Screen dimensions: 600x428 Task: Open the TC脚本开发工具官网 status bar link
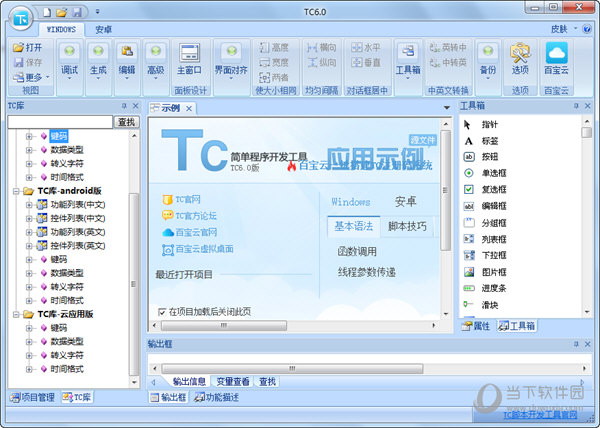click(x=540, y=415)
